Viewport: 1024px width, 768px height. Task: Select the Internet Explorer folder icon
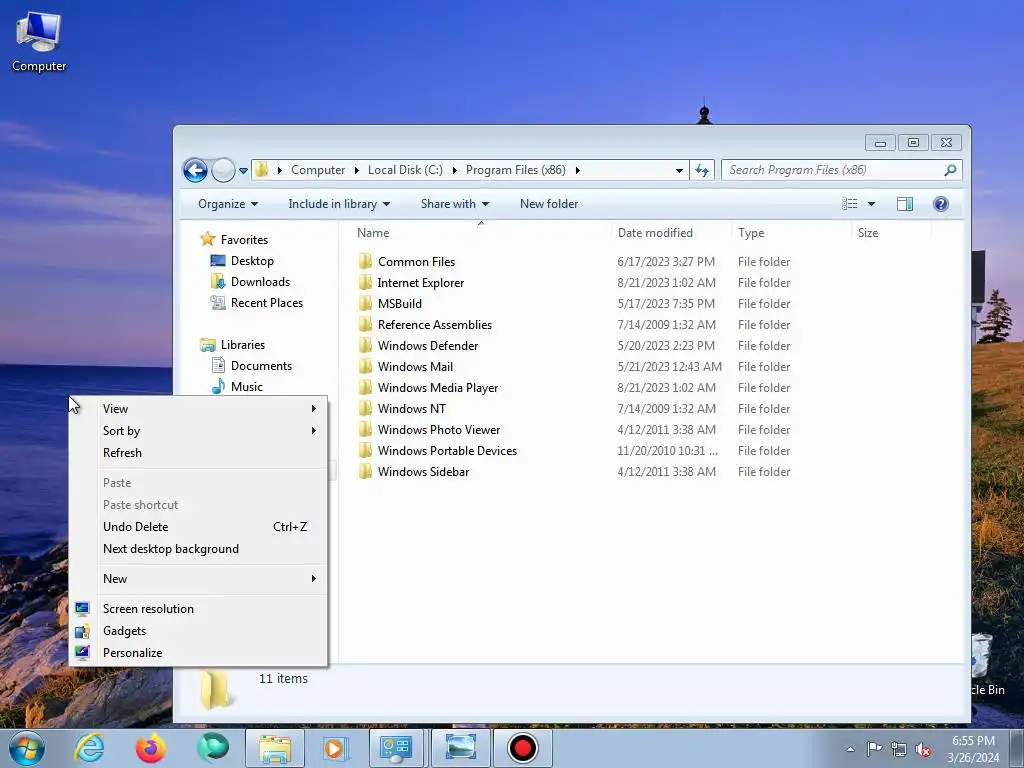(366, 282)
